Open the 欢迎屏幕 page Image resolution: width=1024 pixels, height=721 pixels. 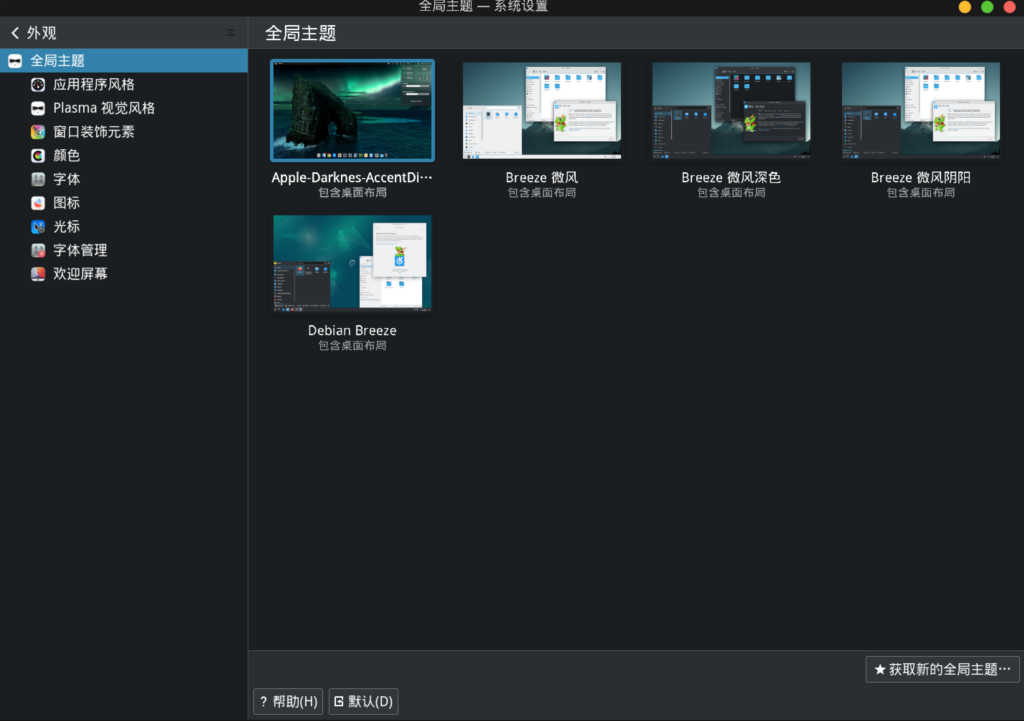pos(124,274)
